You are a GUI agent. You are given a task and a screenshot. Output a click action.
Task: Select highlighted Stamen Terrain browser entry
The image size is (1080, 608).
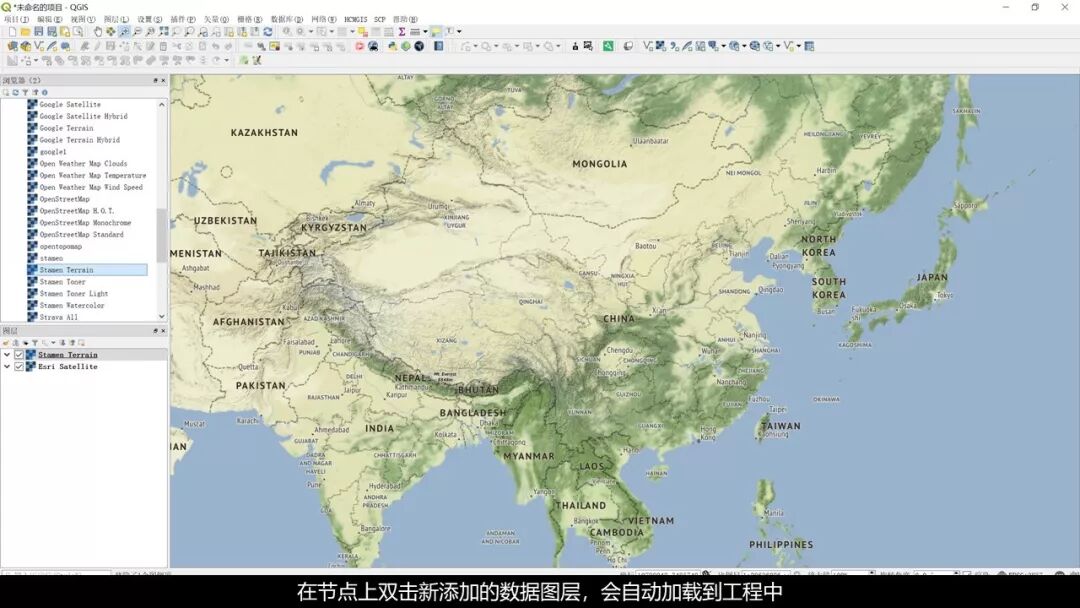pyautogui.click(x=87, y=270)
